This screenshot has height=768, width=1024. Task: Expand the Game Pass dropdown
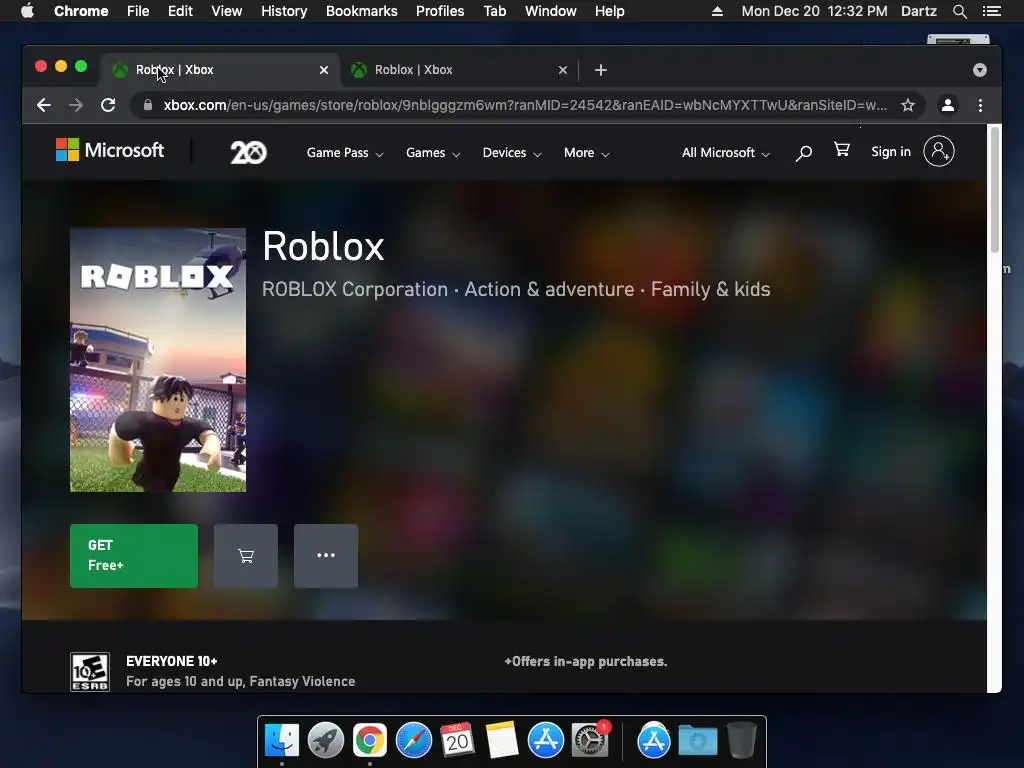pos(345,153)
